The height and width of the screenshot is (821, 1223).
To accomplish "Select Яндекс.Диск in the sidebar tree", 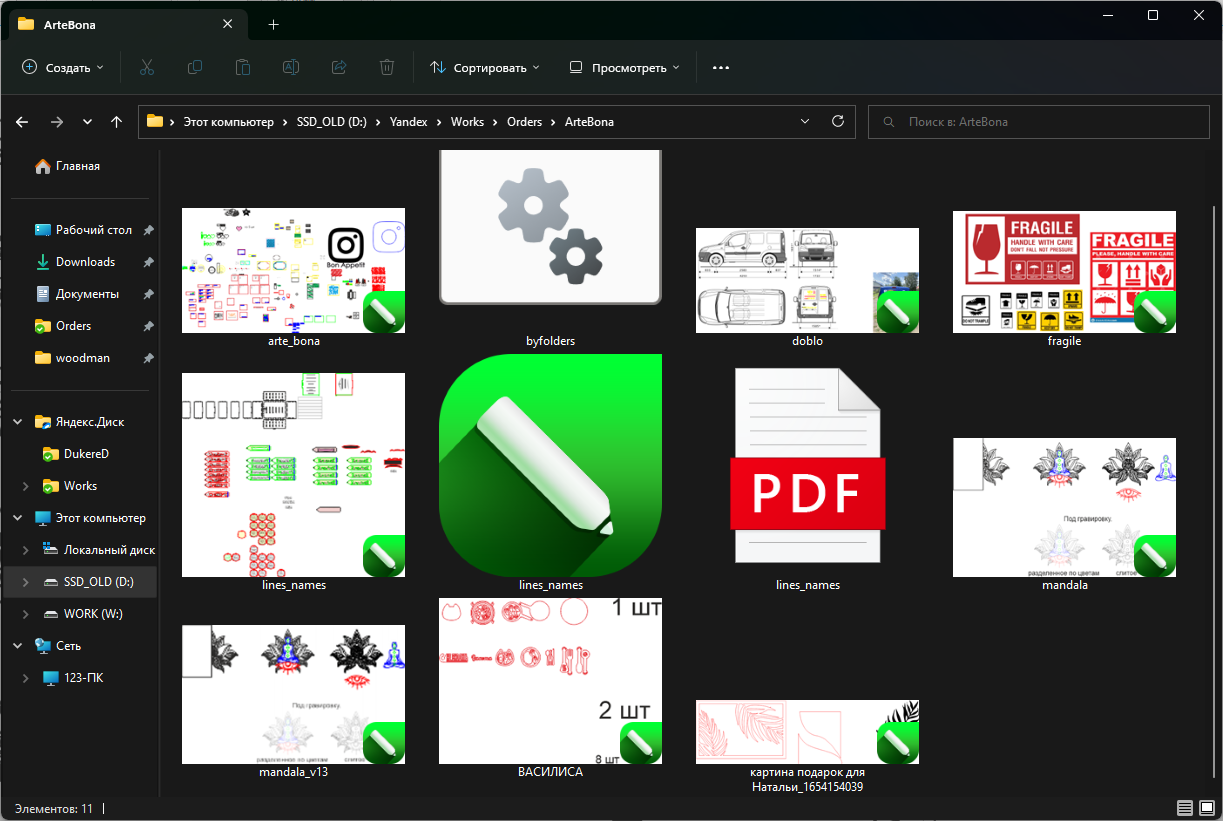I will coord(80,422).
